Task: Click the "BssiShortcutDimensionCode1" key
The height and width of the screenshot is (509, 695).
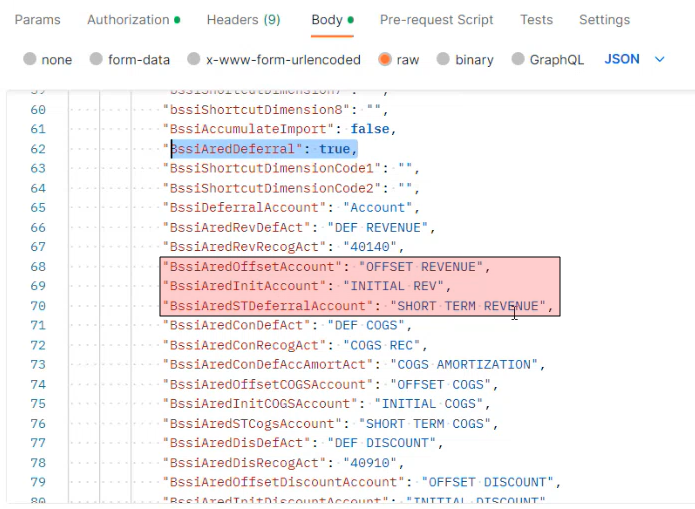Action: click(272, 168)
